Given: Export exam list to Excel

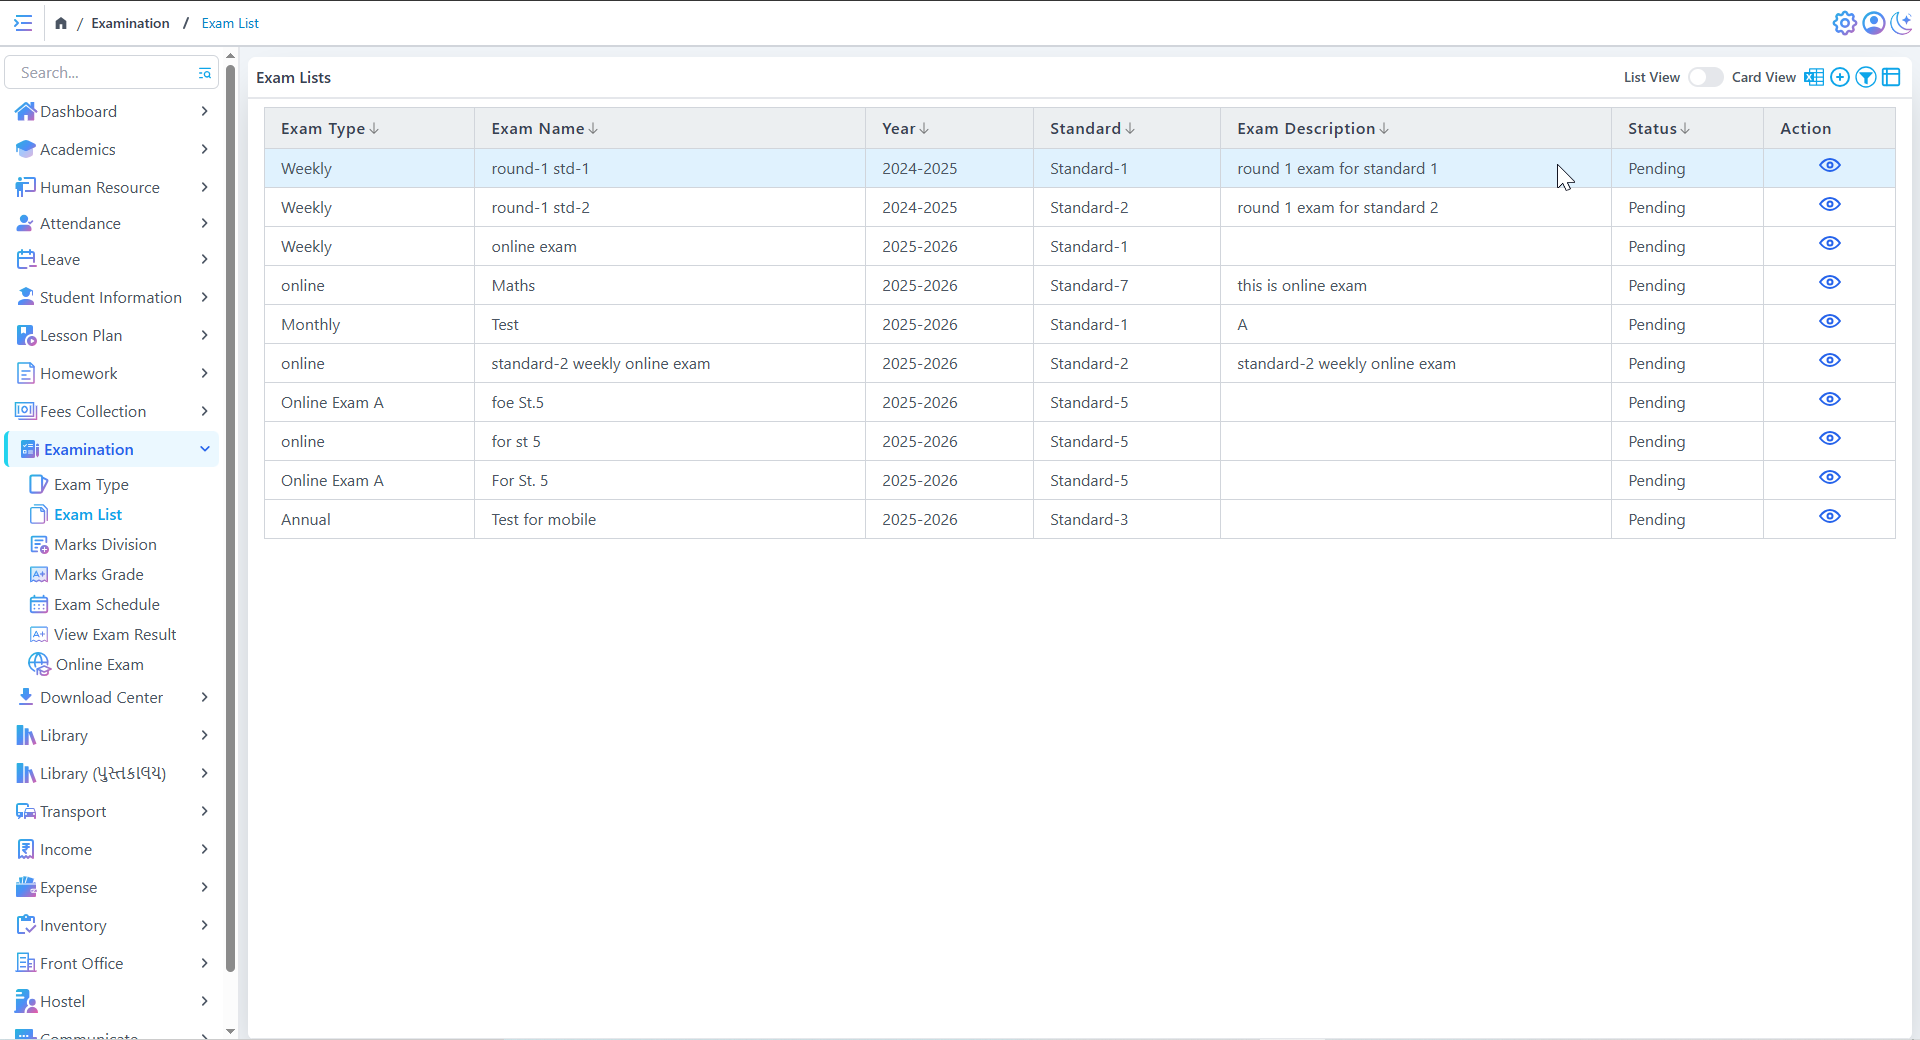Looking at the screenshot, I should coord(1814,78).
